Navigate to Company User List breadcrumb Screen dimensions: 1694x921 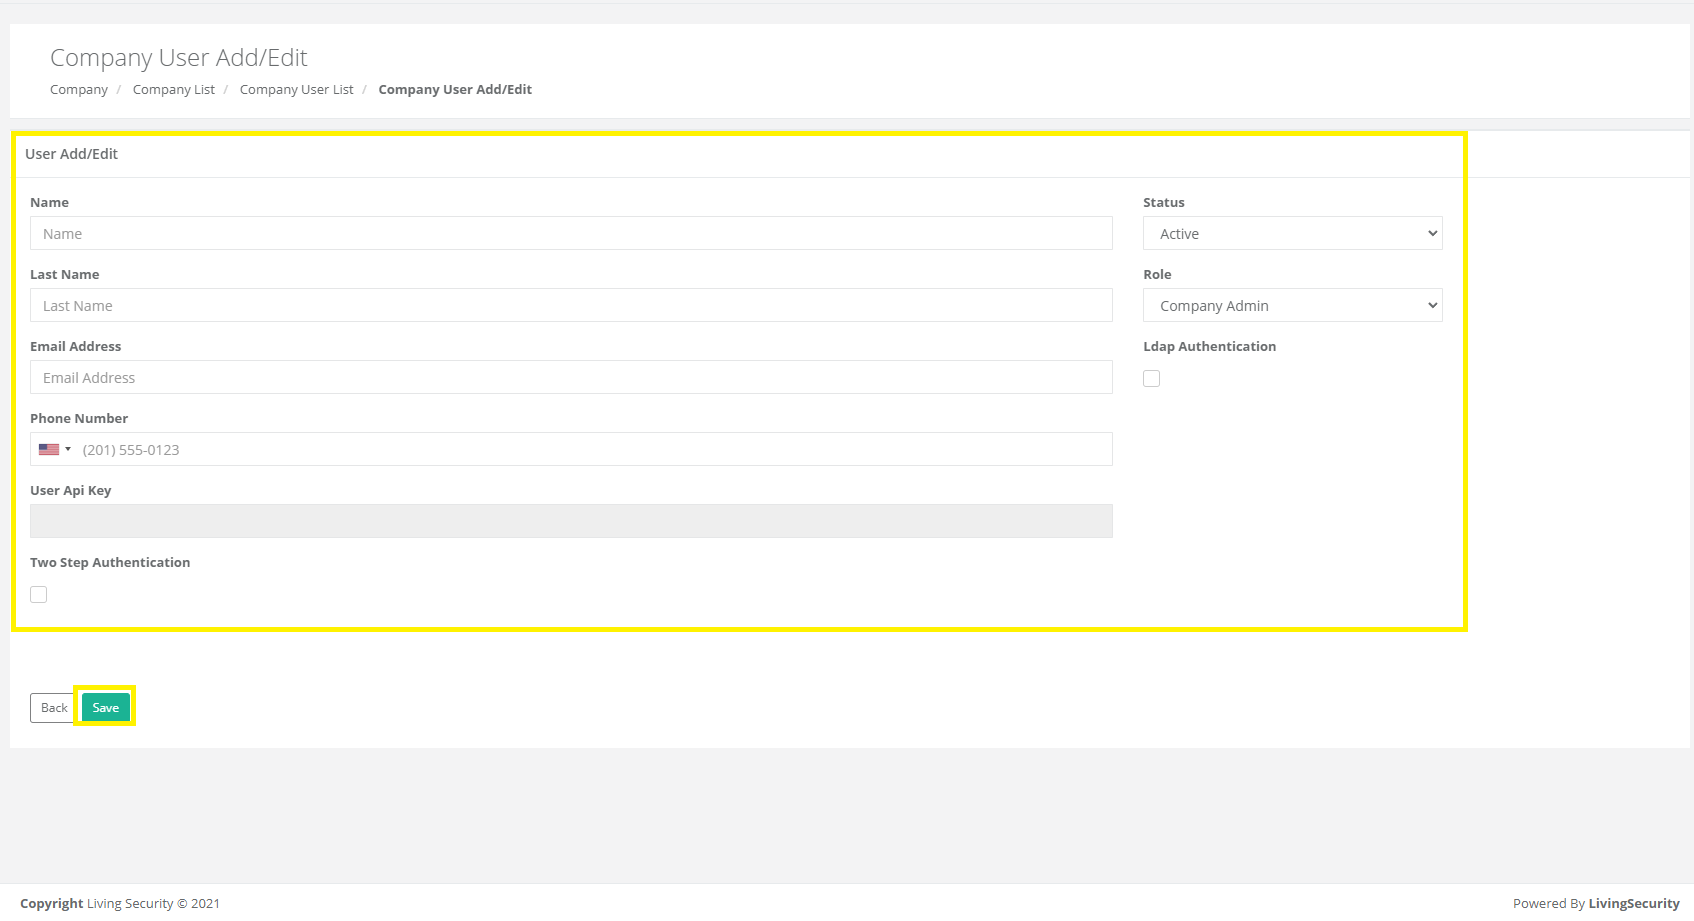coord(297,89)
